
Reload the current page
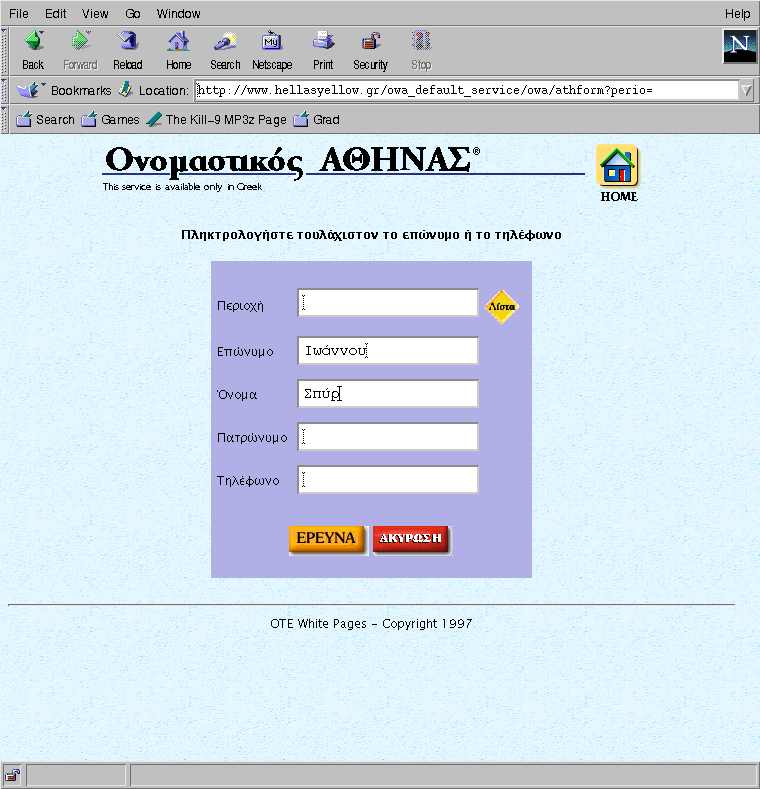pyautogui.click(x=128, y=41)
